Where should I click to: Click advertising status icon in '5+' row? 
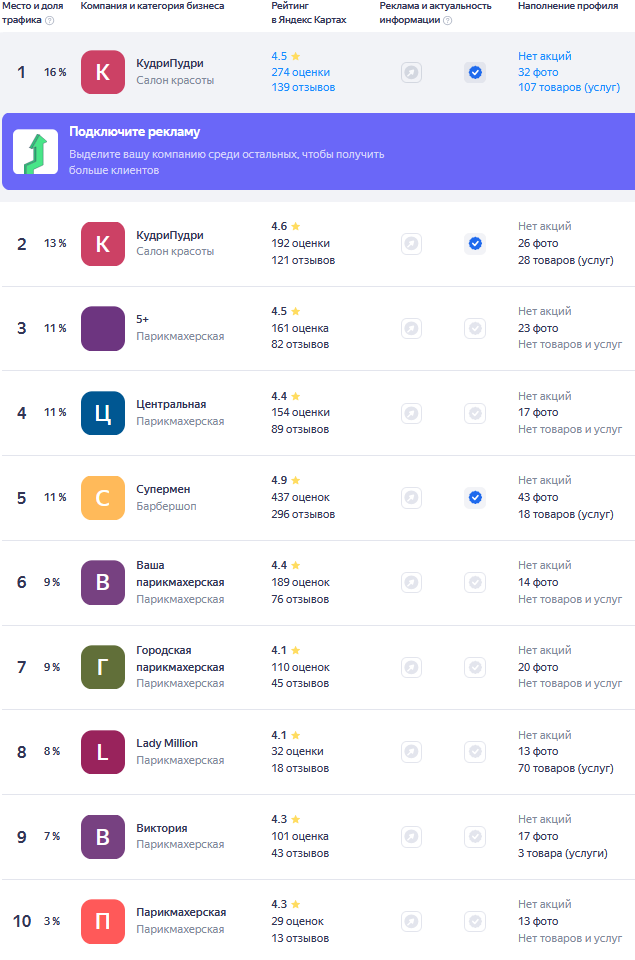coord(411,329)
